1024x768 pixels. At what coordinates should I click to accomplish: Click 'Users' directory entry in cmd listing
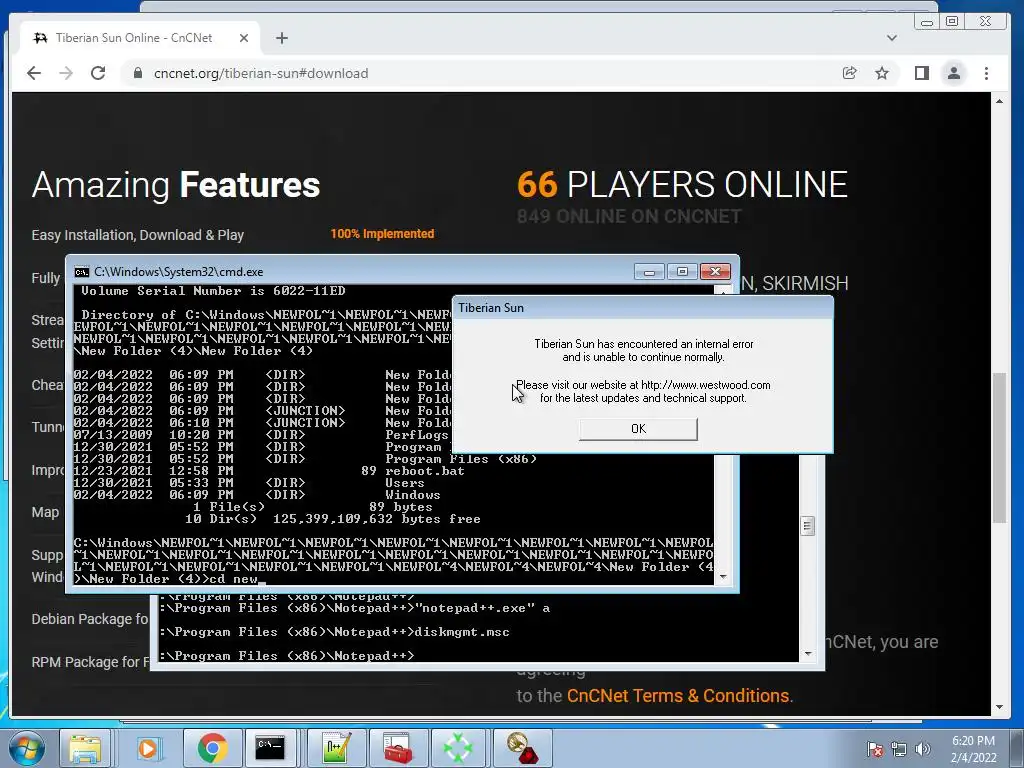click(404, 483)
